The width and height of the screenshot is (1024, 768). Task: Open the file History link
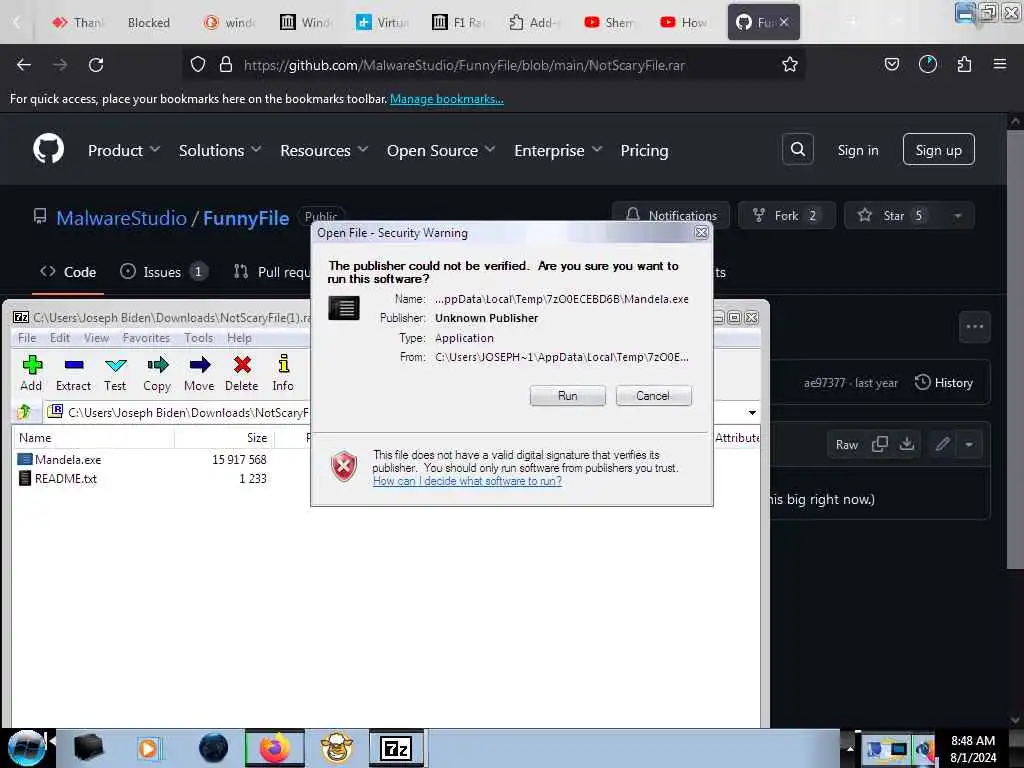coord(944,383)
